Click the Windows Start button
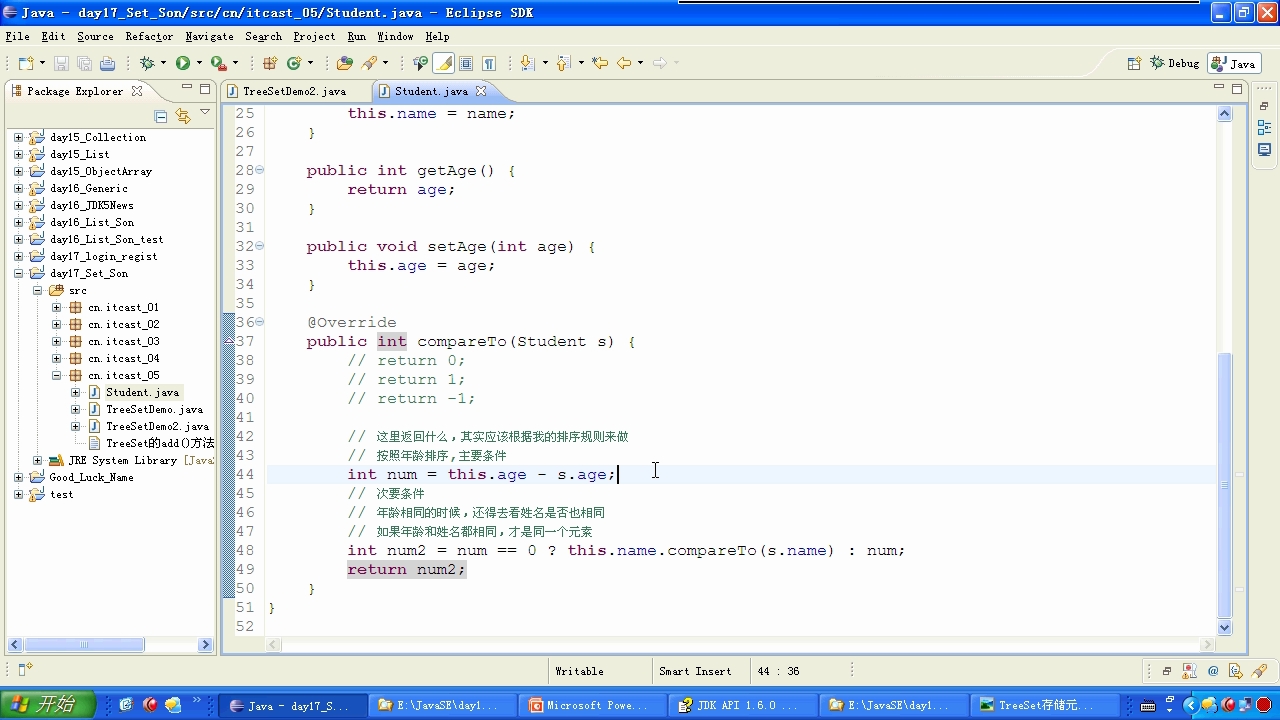 click(47, 704)
